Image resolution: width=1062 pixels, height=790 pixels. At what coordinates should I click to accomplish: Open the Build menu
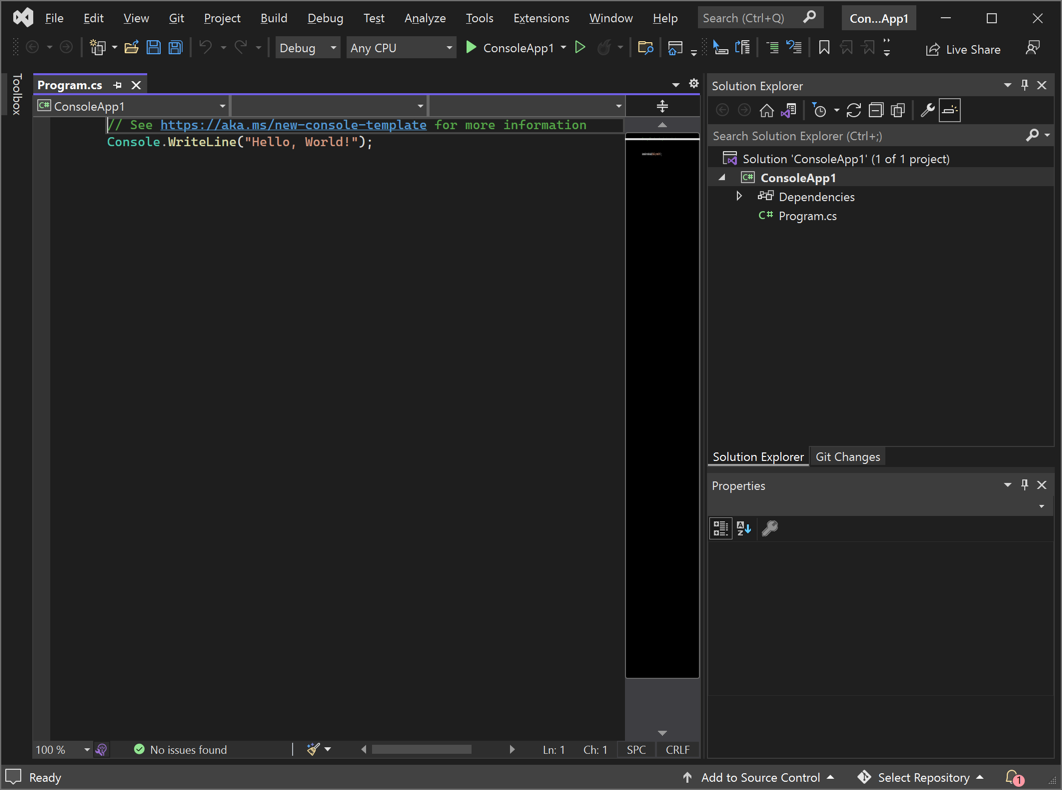tap(274, 18)
